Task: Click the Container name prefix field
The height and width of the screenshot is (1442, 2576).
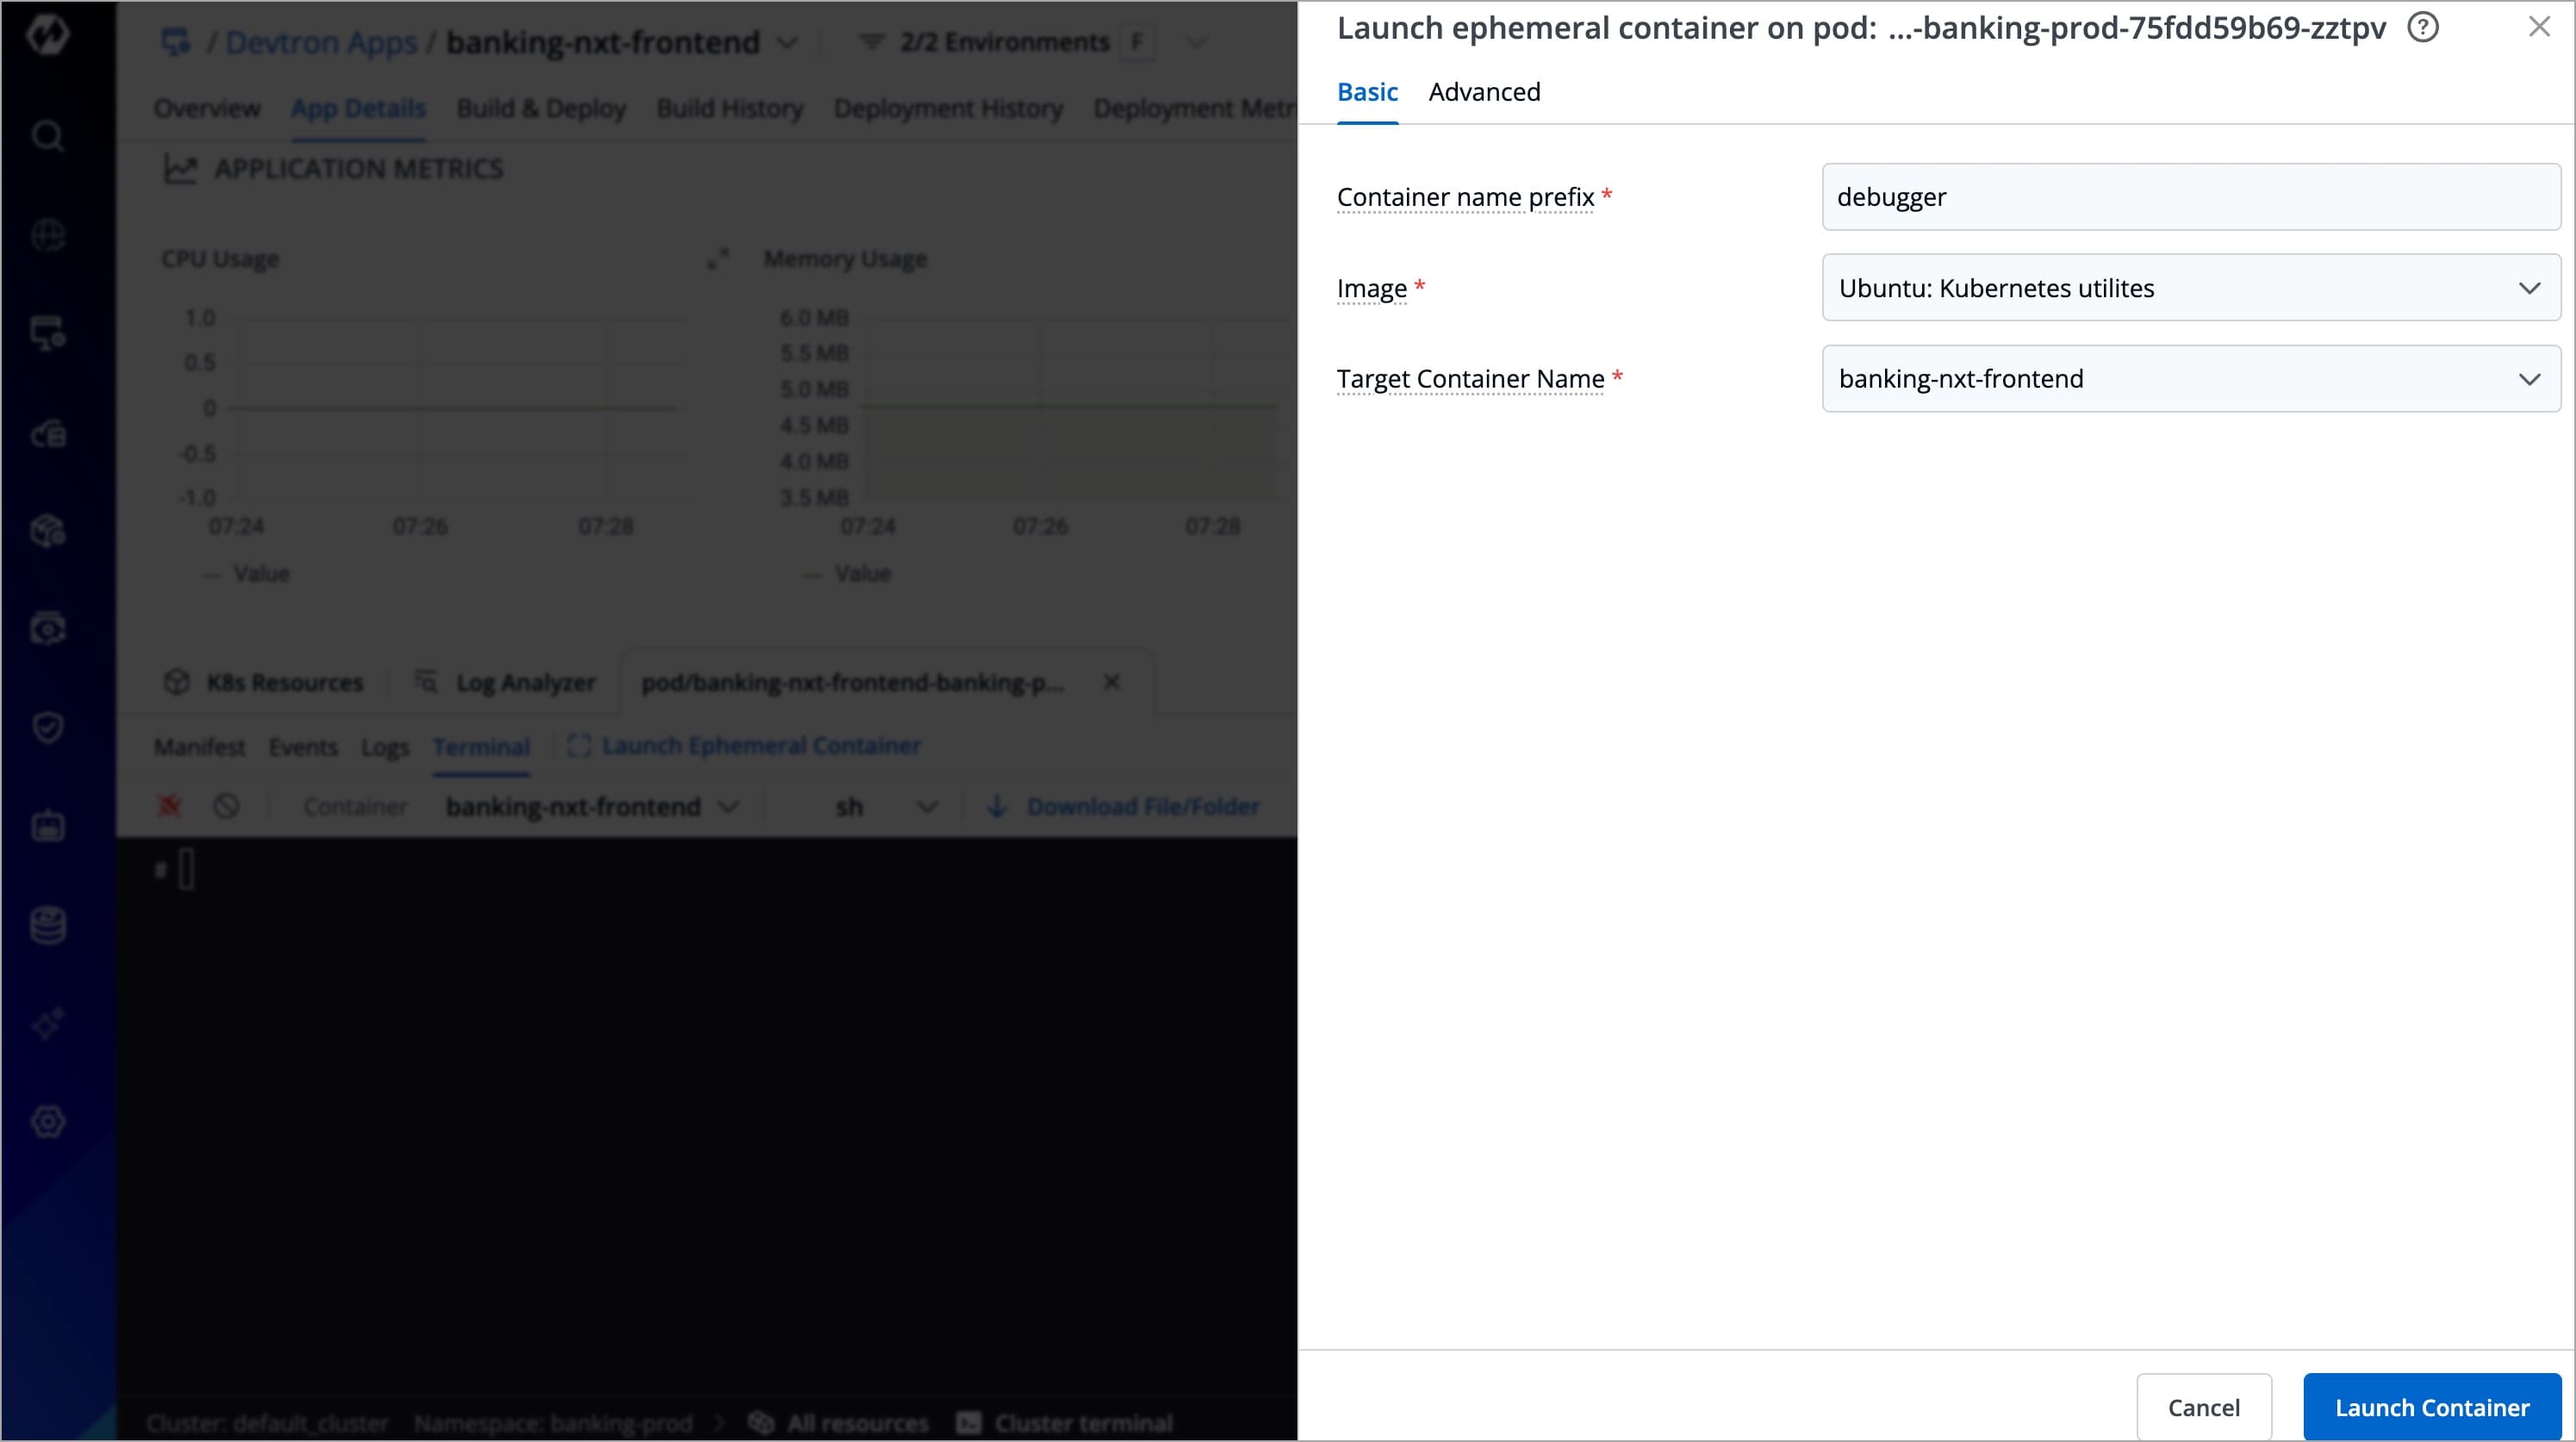Action: (2190, 197)
